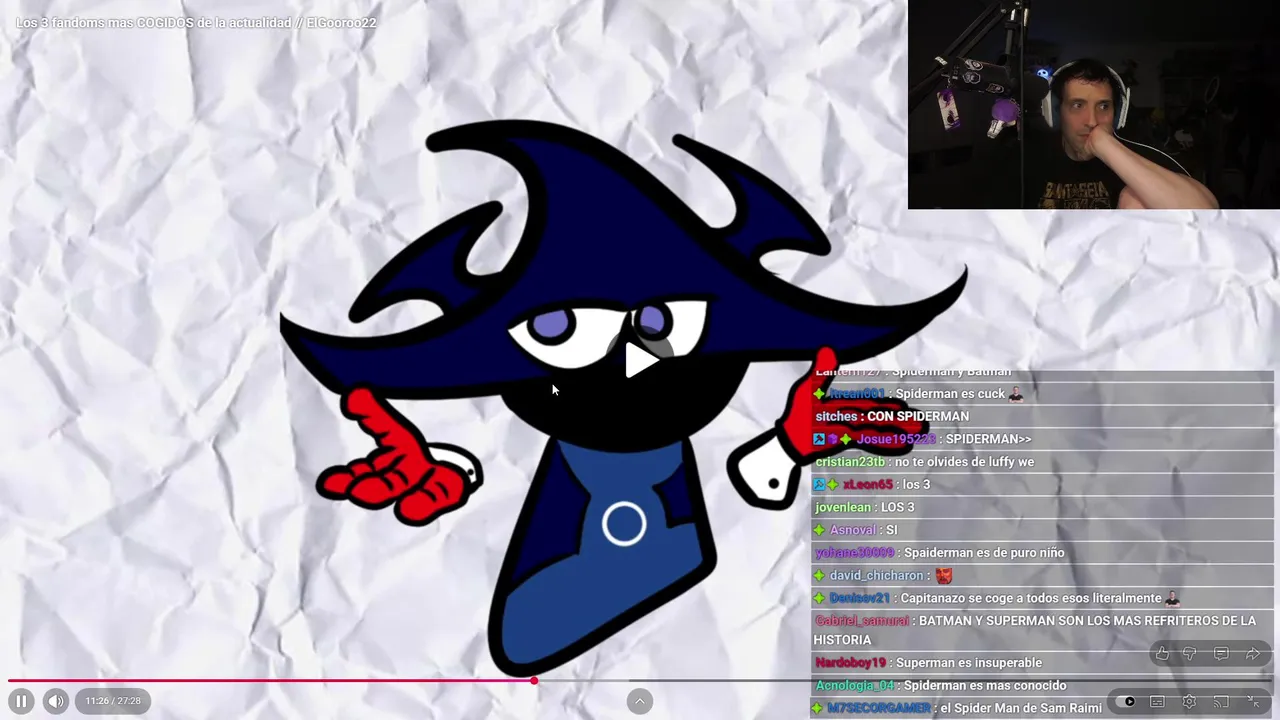Click the message 'jovenlean : LOS 3'
1280x720 pixels.
click(x=865, y=507)
